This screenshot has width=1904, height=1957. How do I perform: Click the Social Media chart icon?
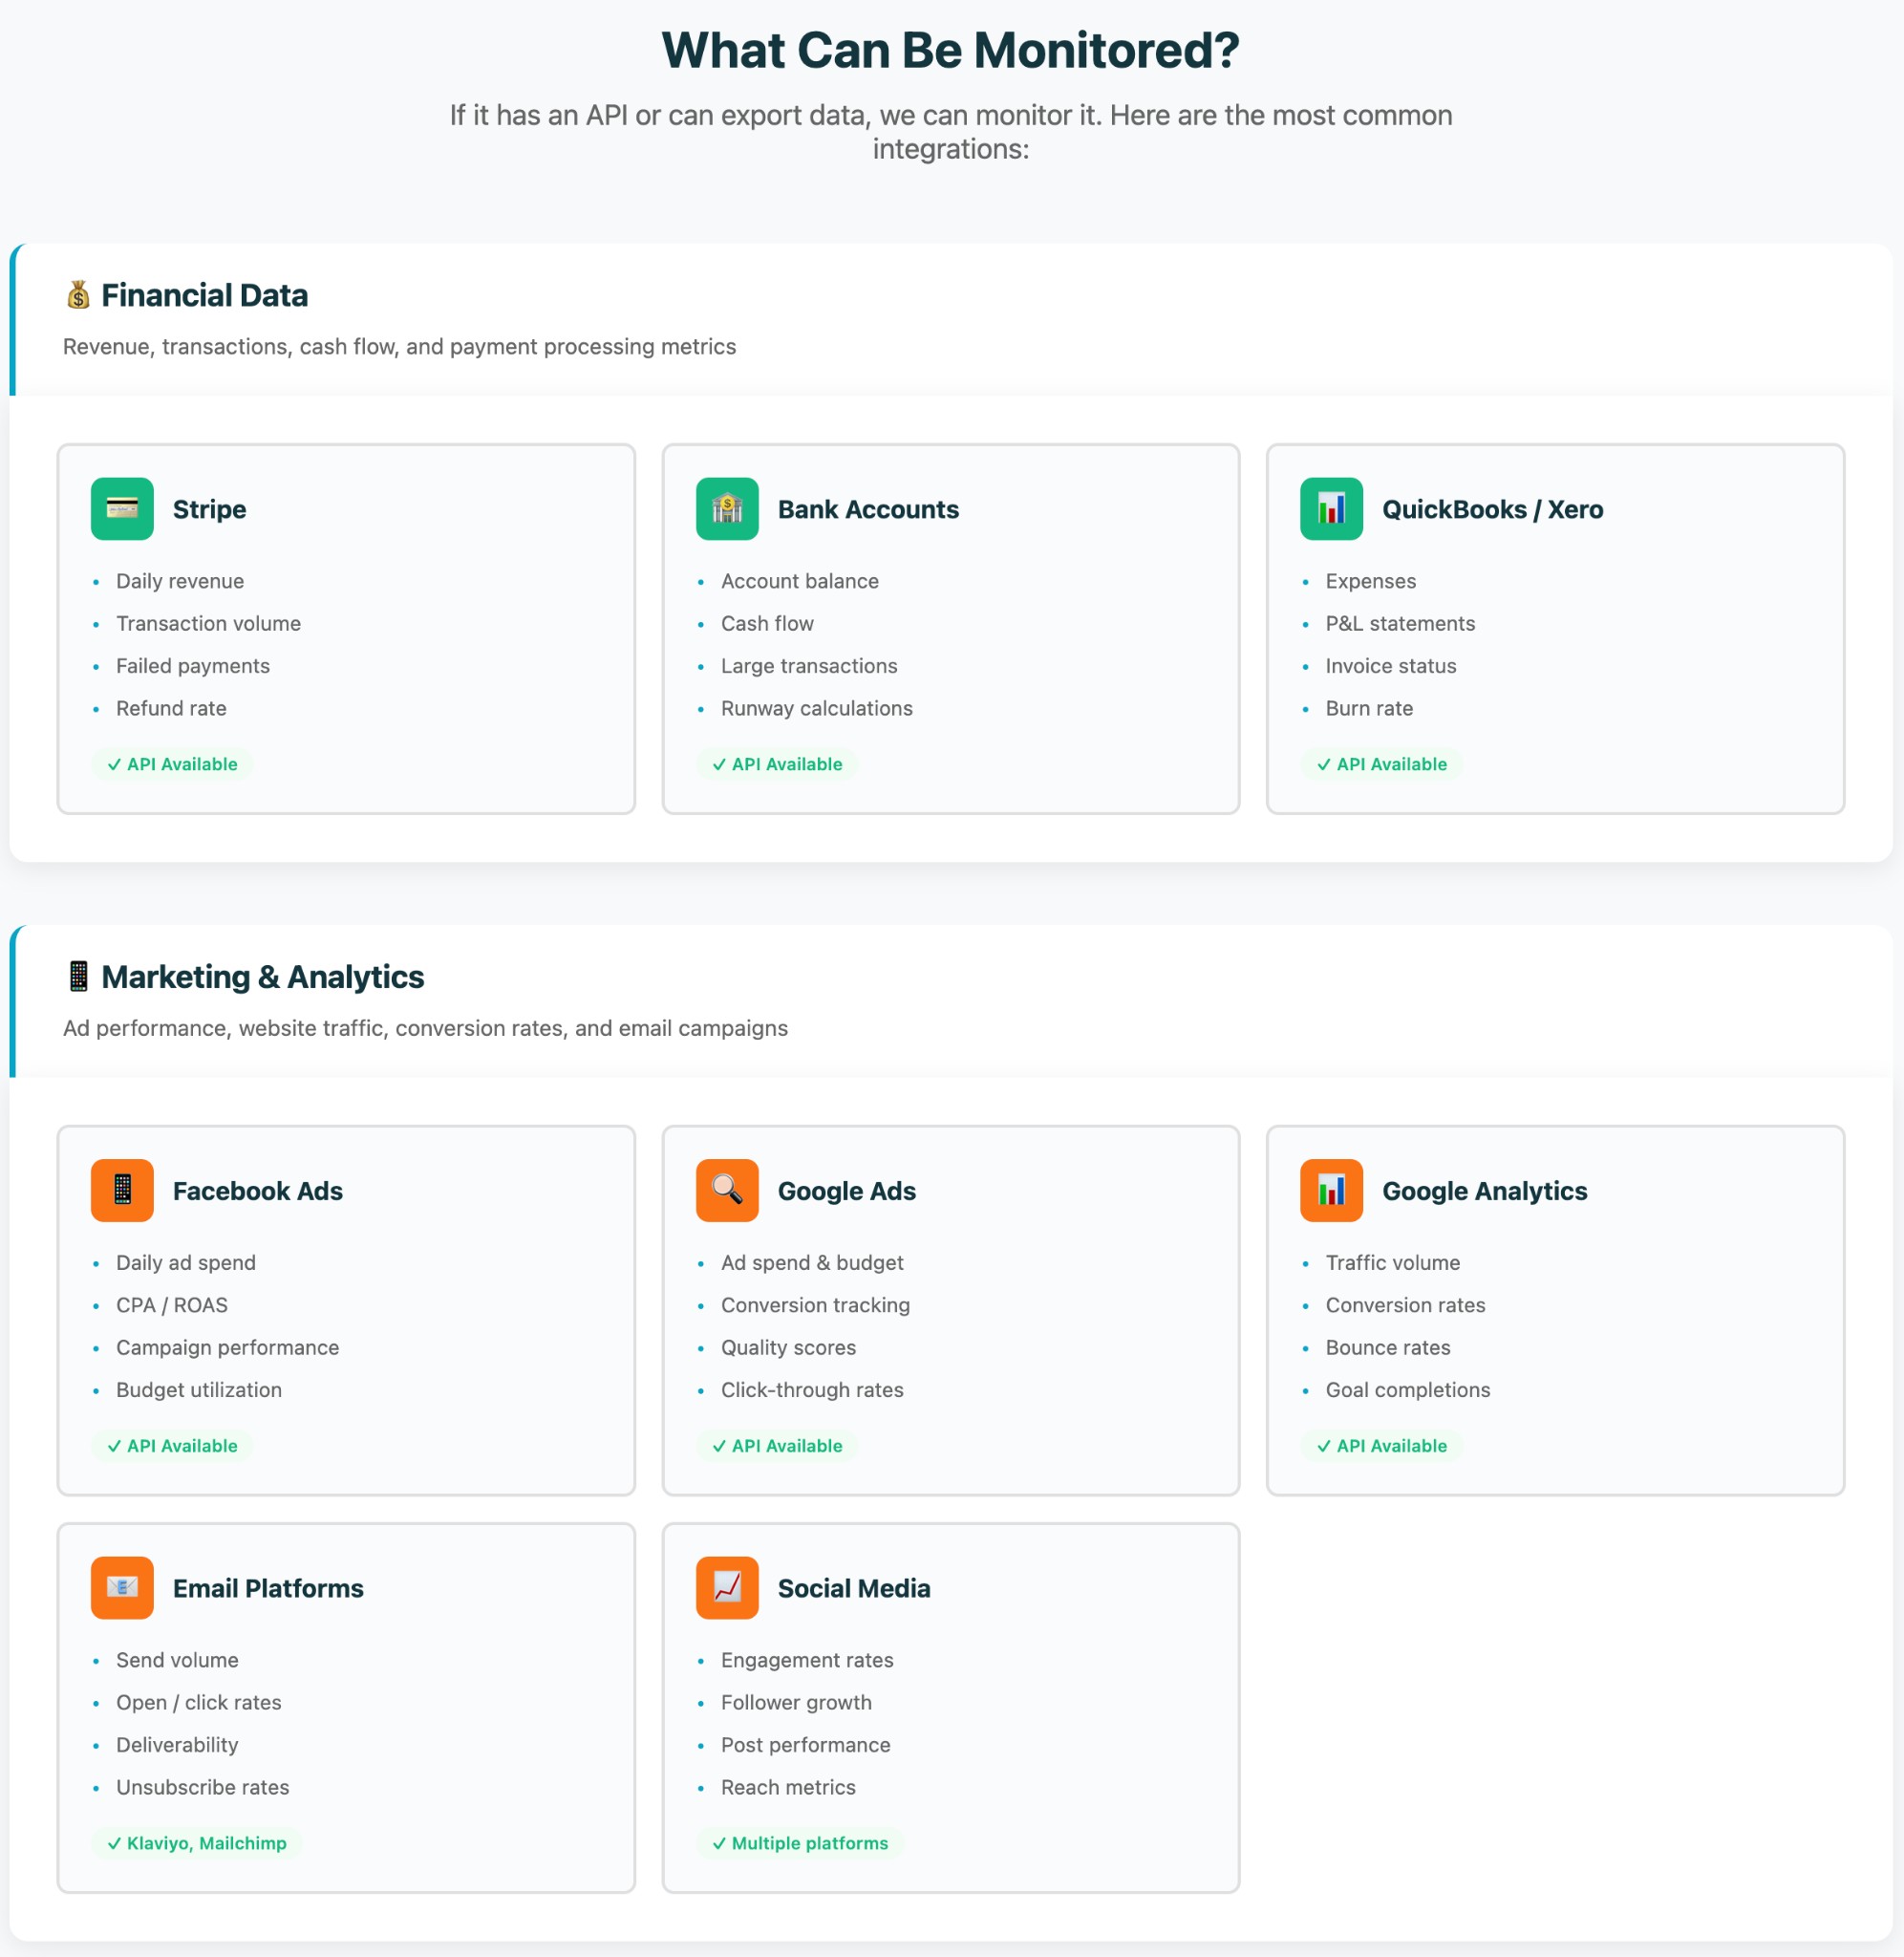point(727,1588)
